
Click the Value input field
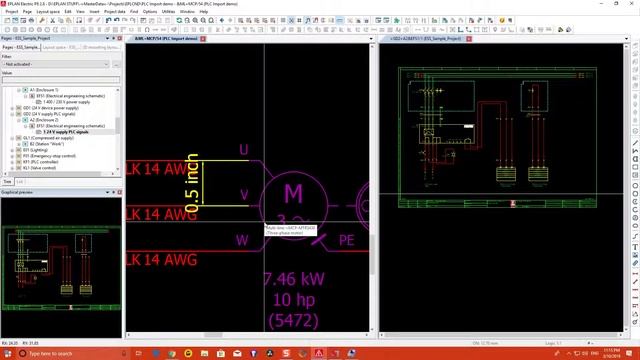coord(61,80)
